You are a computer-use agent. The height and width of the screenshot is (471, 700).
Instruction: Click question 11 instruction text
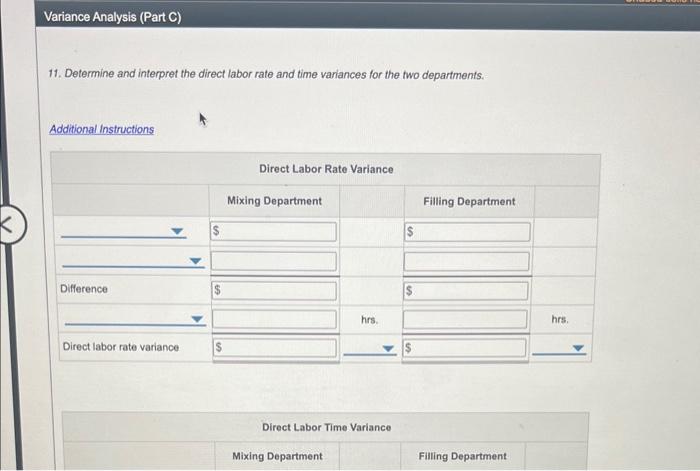pyautogui.click(x=266, y=74)
